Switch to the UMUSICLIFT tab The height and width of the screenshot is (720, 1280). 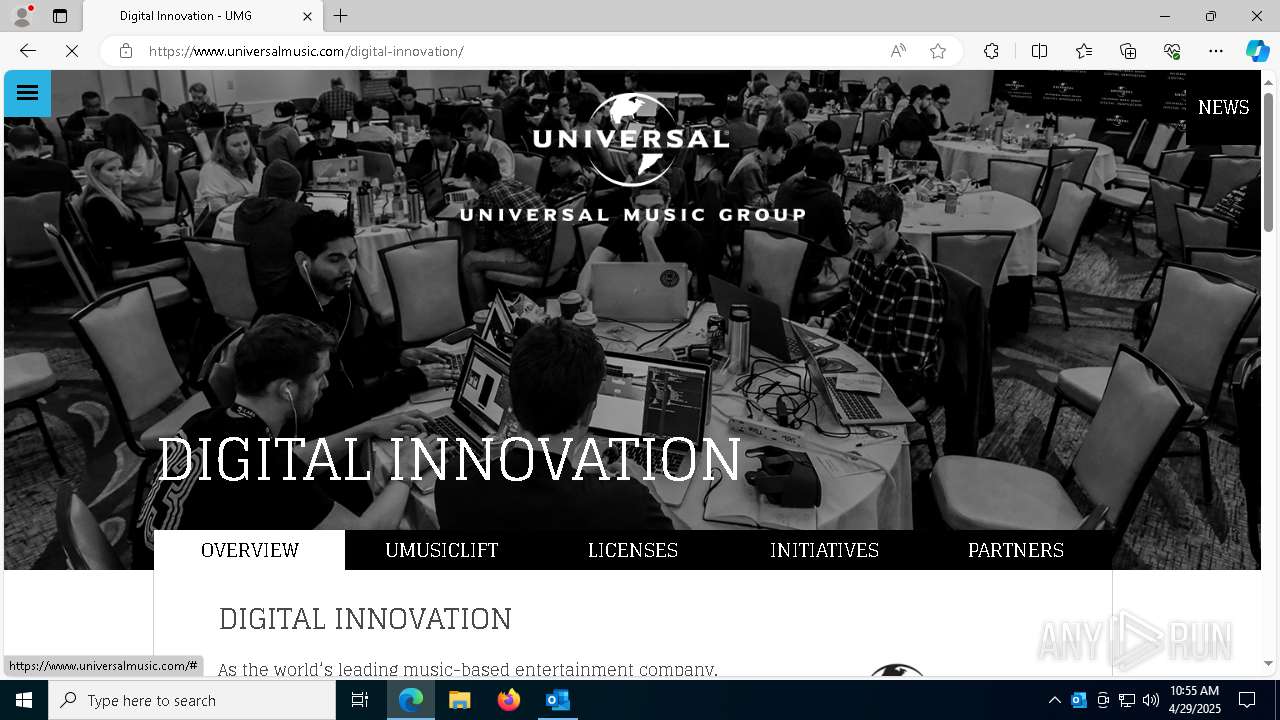coord(441,550)
